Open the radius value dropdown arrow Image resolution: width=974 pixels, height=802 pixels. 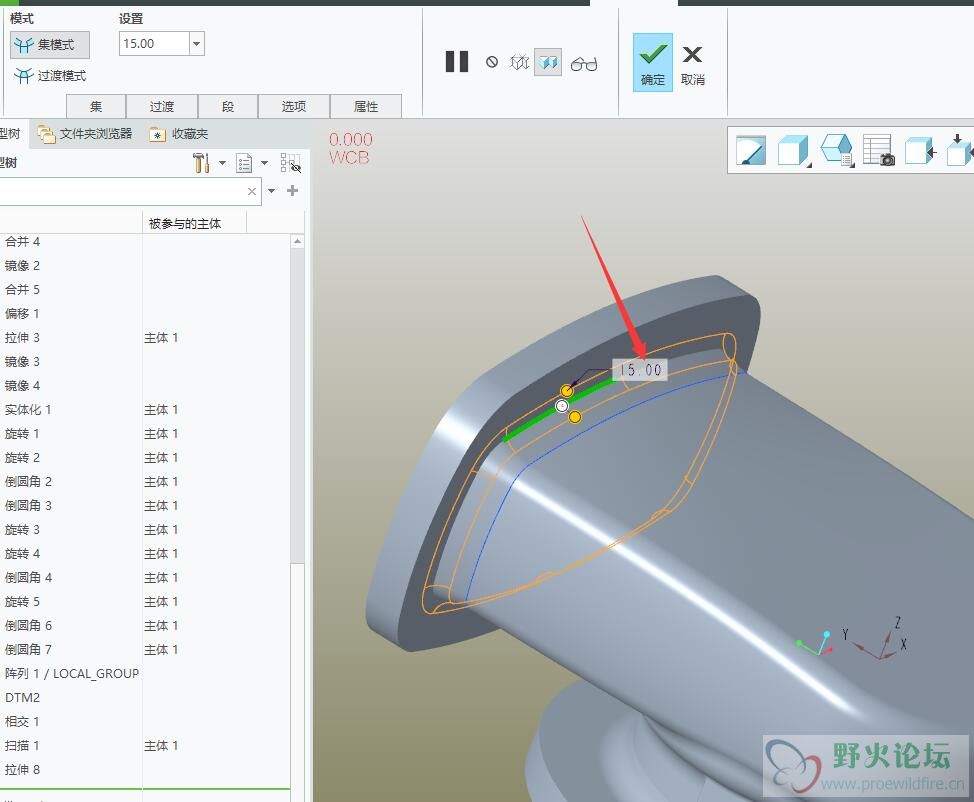coord(197,43)
